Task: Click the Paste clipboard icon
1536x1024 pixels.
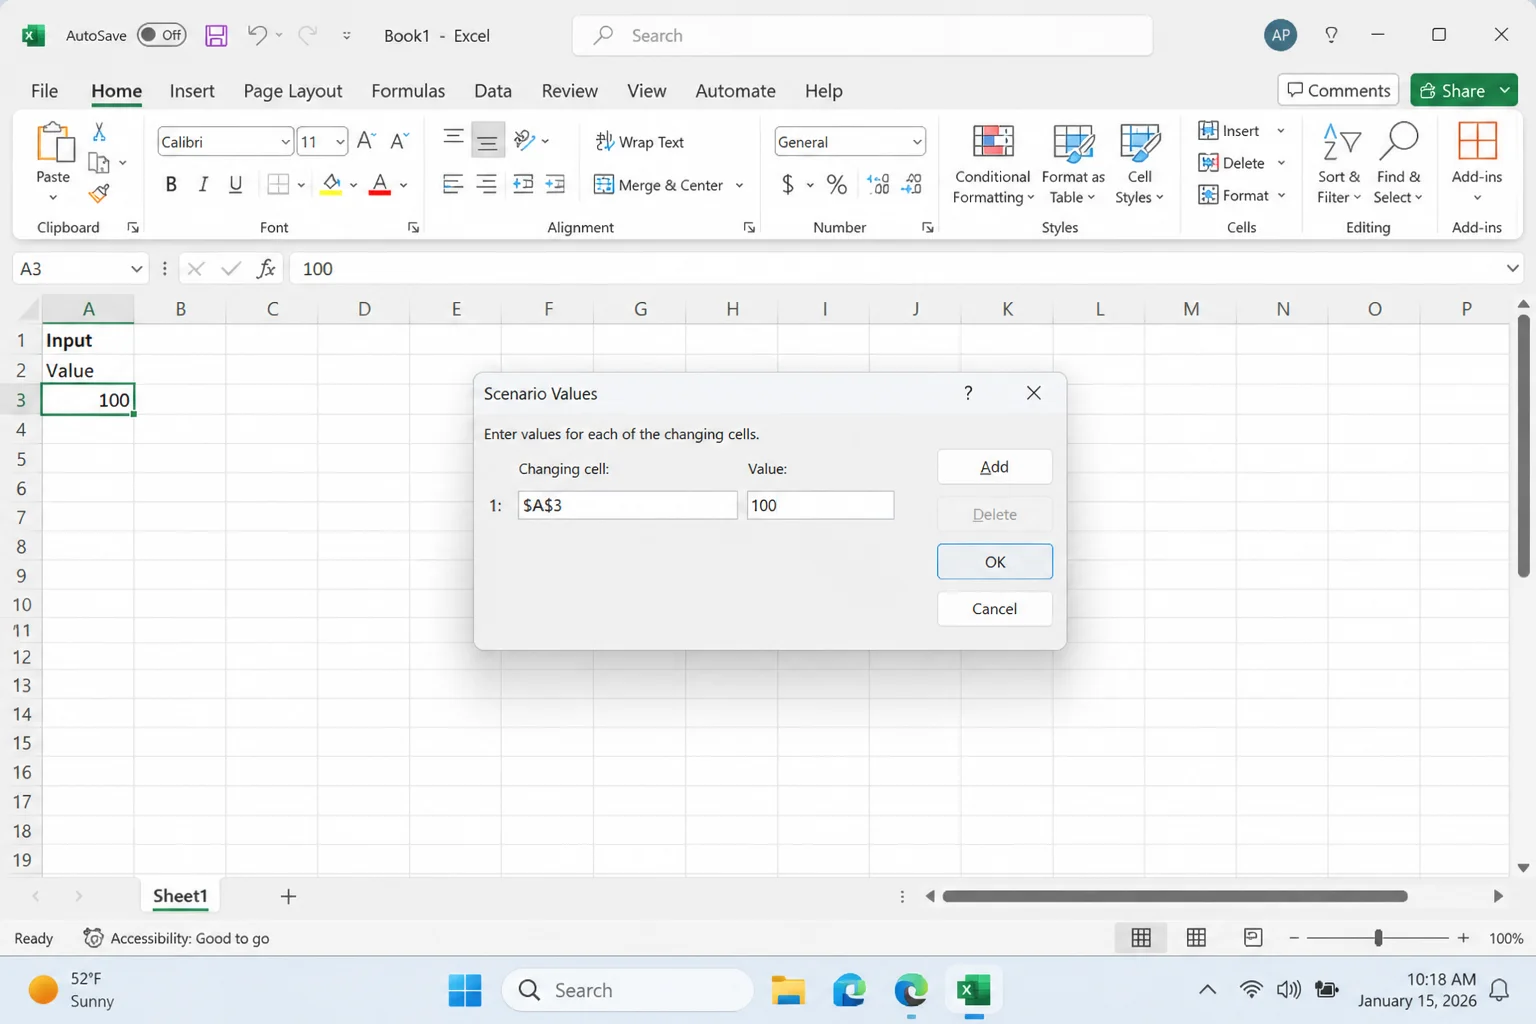Action: pyautogui.click(x=54, y=142)
